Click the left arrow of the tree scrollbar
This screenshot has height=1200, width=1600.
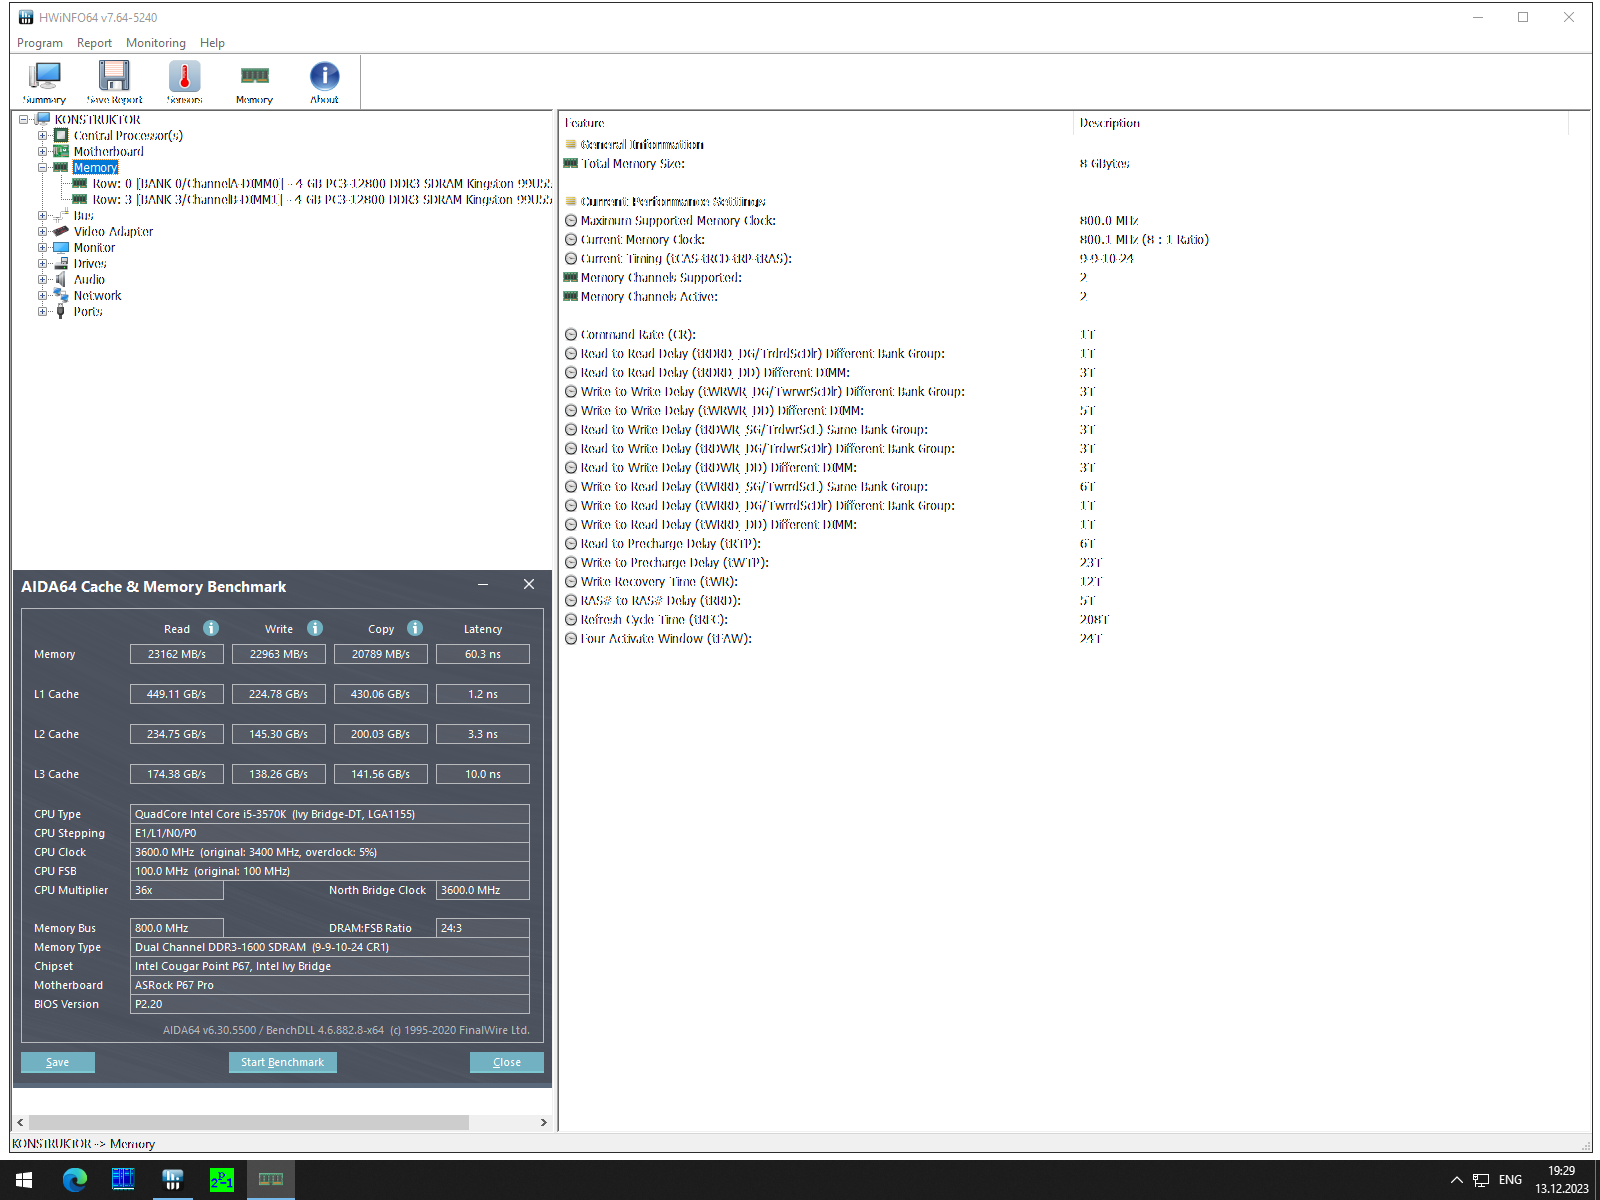click(x=20, y=1122)
